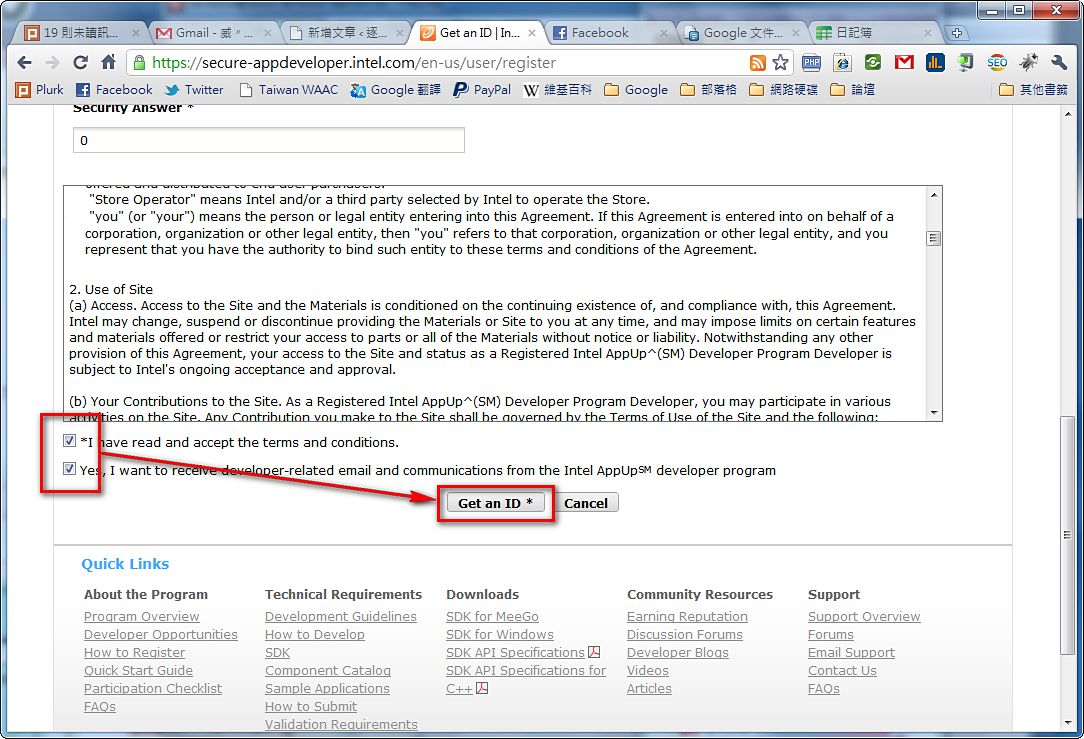1084x739 pixels.
Task: Open the IE tab extension icon
Action: coord(842,63)
